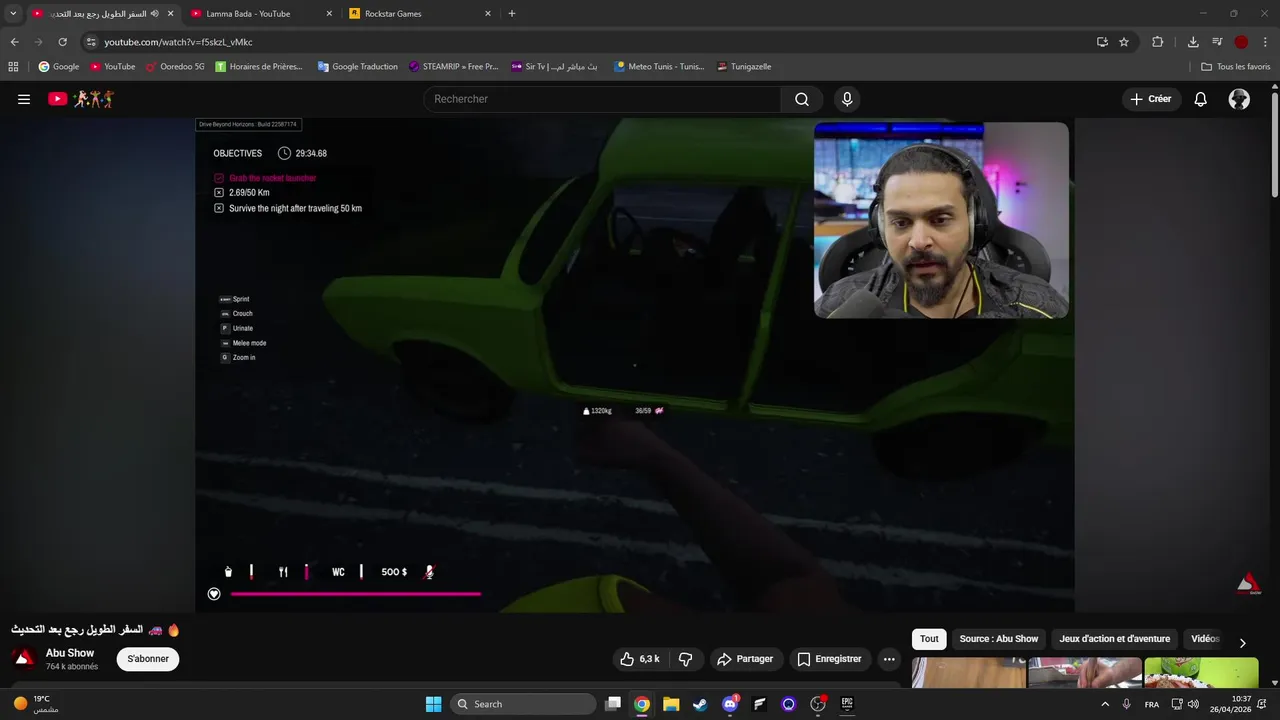
Task: Switch to Lamma Bada - YouTube tab
Action: [x=248, y=14]
